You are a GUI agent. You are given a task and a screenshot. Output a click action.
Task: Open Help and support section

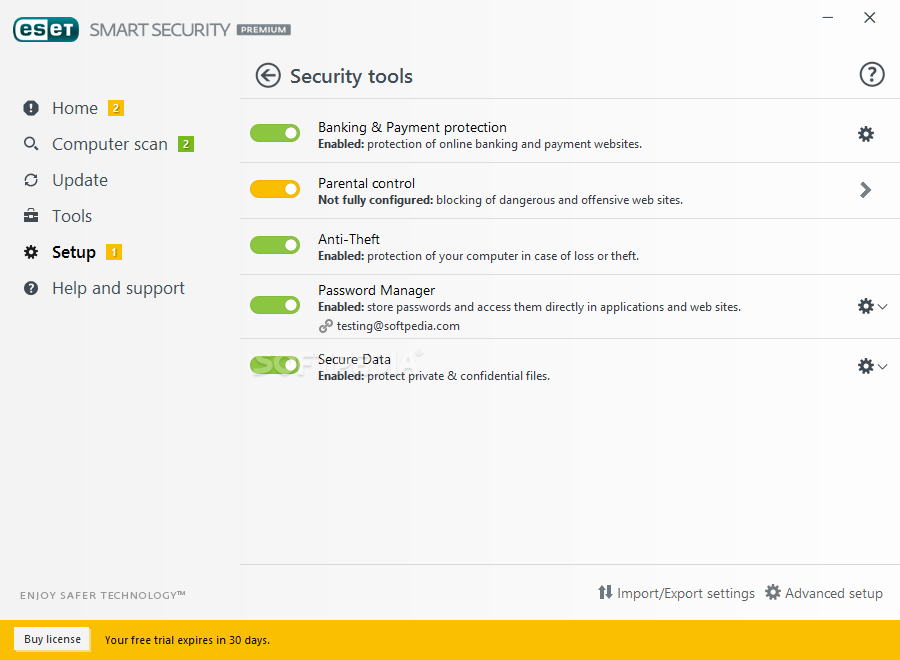click(118, 288)
